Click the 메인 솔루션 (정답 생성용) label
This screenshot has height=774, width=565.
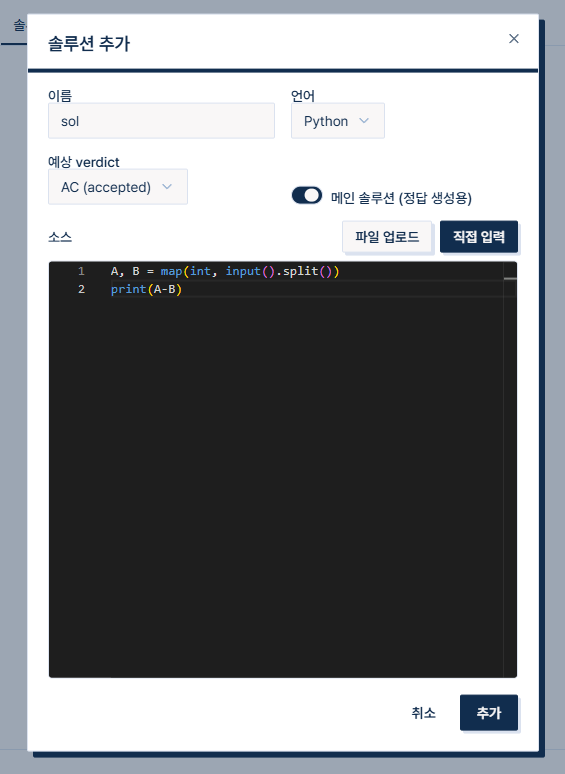pyautogui.click(x=401, y=198)
